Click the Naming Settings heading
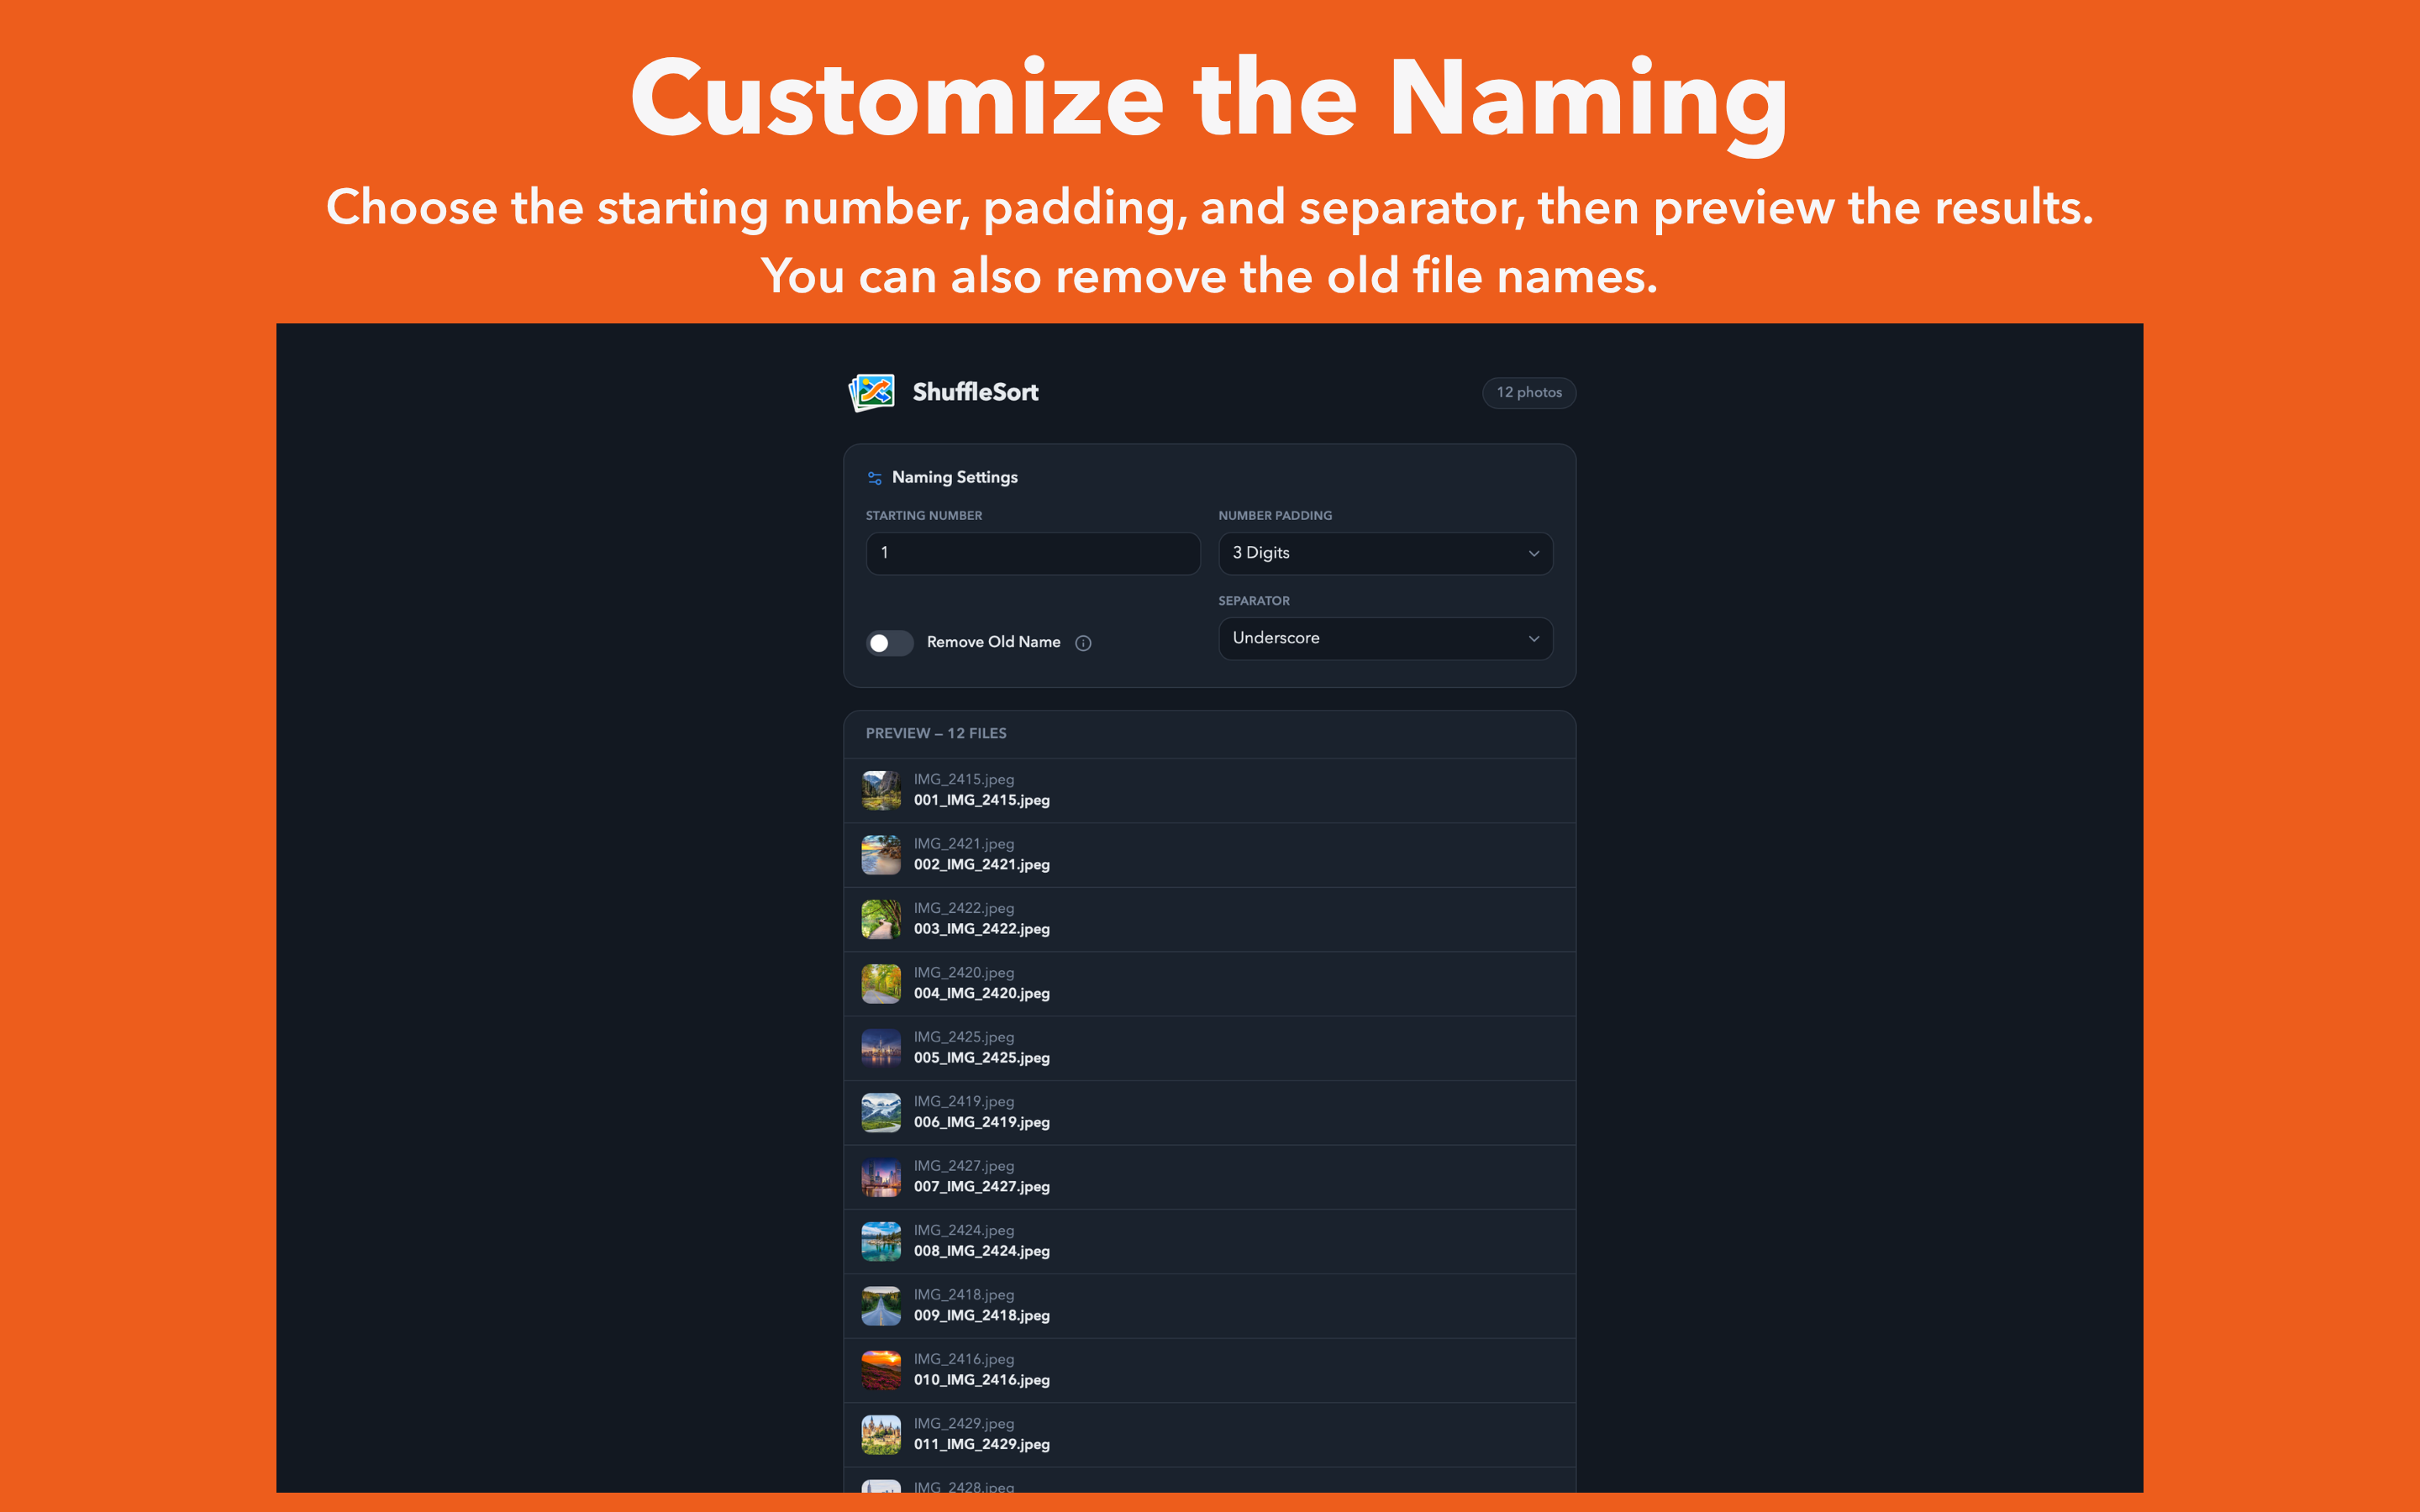 [x=954, y=477]
